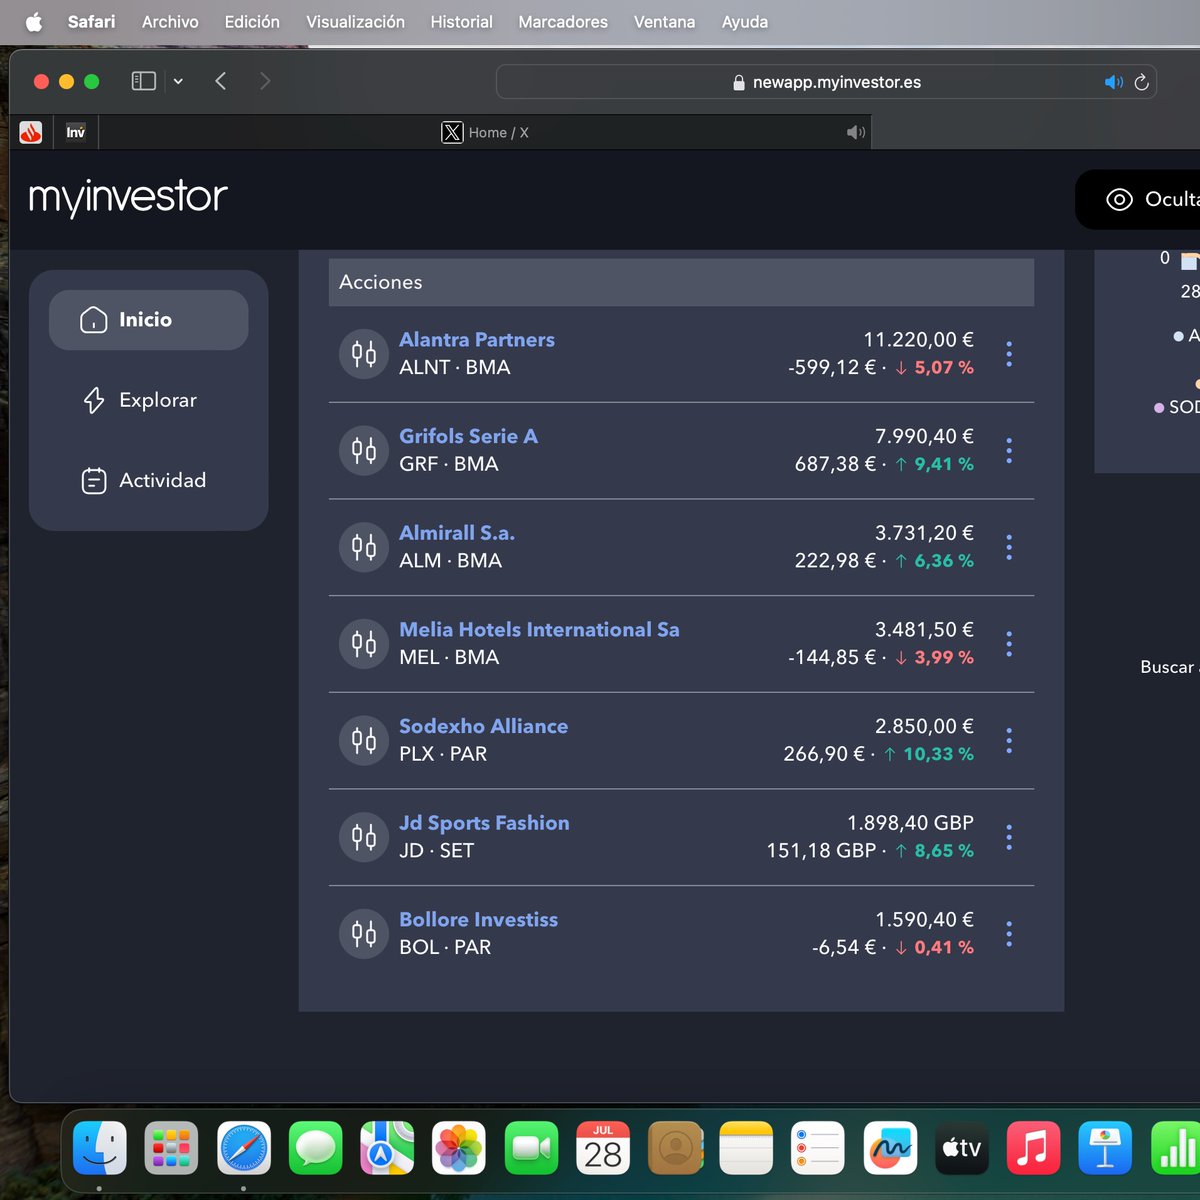This screenshot has height=1200, width=1200.
Task: Mute the Home / X tab audio
Action: point(856,132)
